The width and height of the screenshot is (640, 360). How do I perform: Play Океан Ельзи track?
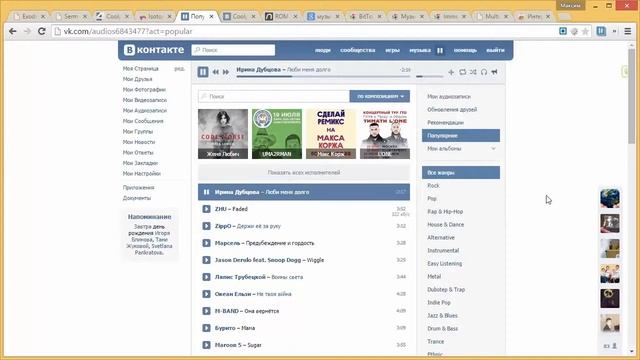(x=207, y=294)
